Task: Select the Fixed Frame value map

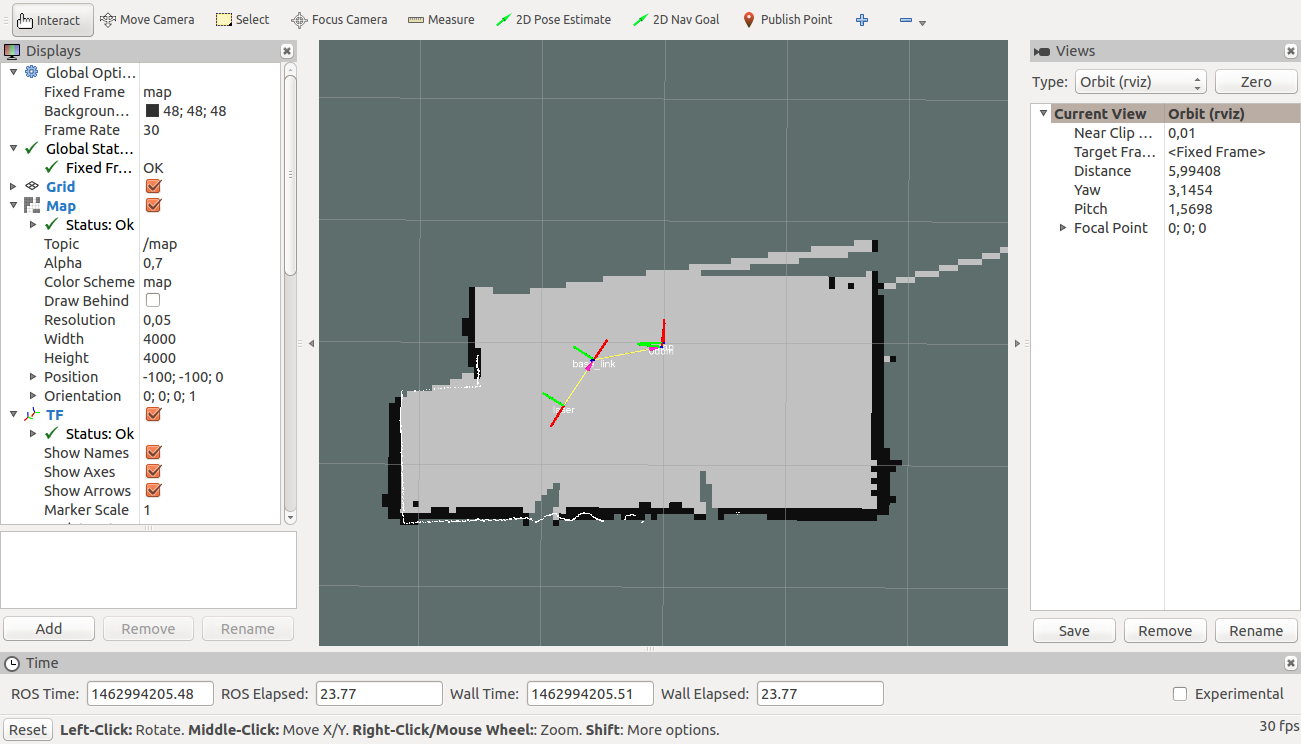Action: pyautogui.click(x=157, y=92)
